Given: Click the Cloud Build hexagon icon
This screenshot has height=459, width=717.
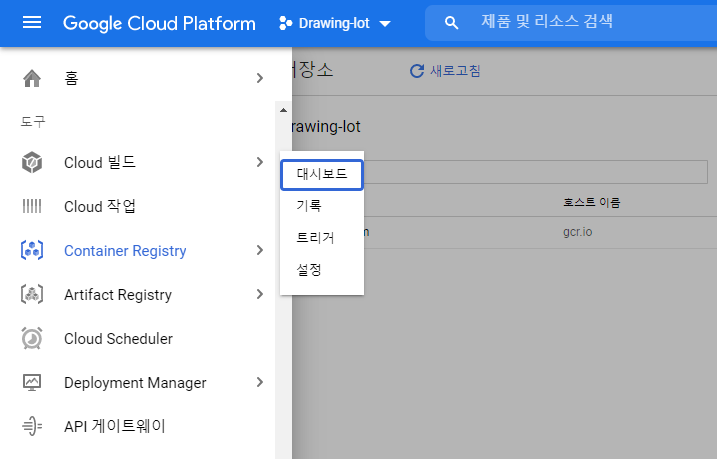Looking at the screenshot, I should click(32, 162).
